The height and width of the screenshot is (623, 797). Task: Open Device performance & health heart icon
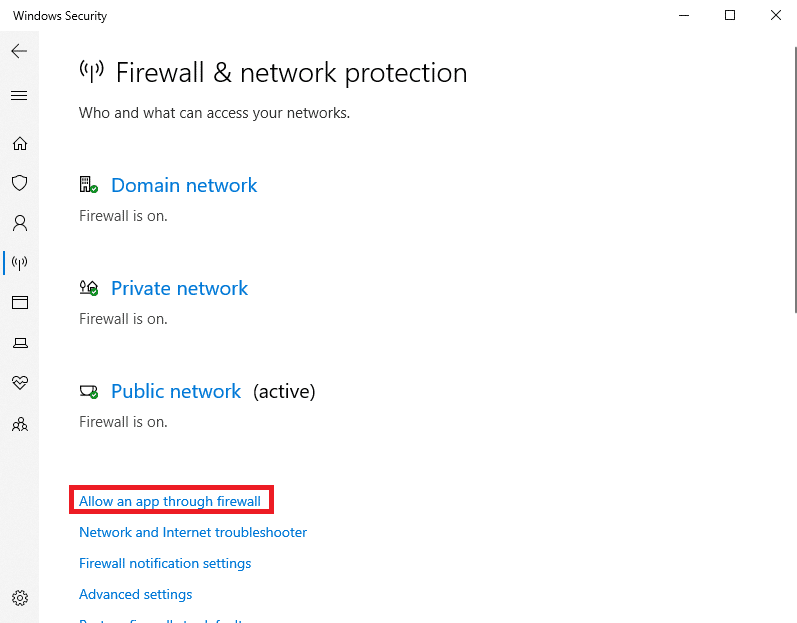20,383
